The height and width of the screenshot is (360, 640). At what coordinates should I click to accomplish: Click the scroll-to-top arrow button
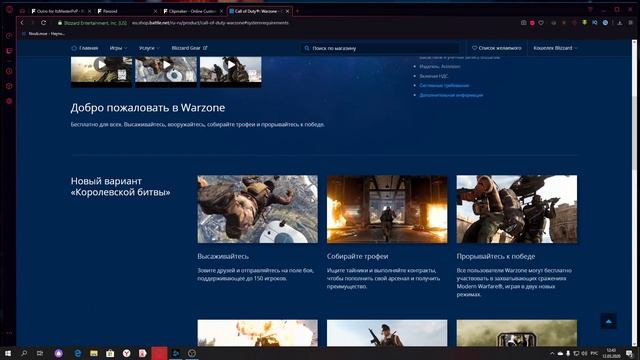tap(608, 321)
